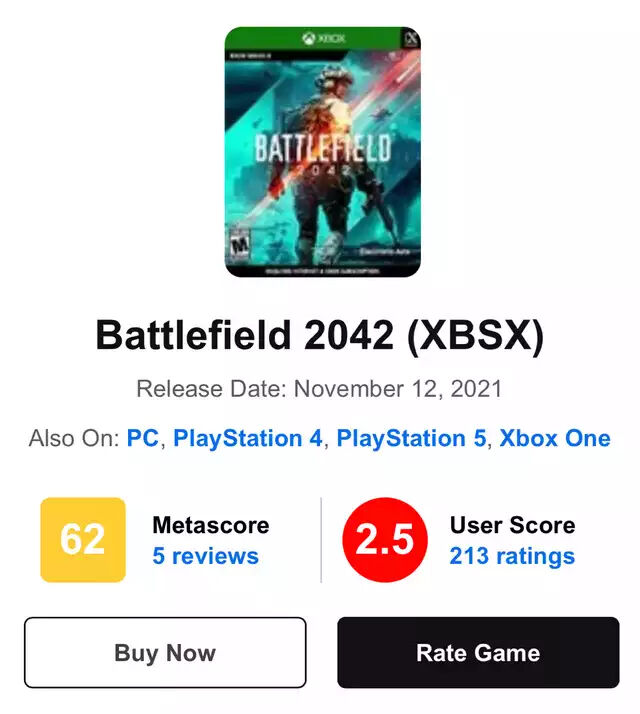Click the Series X badge on cover corner
The height and width of the screenshot is (714, 640).
410,40
